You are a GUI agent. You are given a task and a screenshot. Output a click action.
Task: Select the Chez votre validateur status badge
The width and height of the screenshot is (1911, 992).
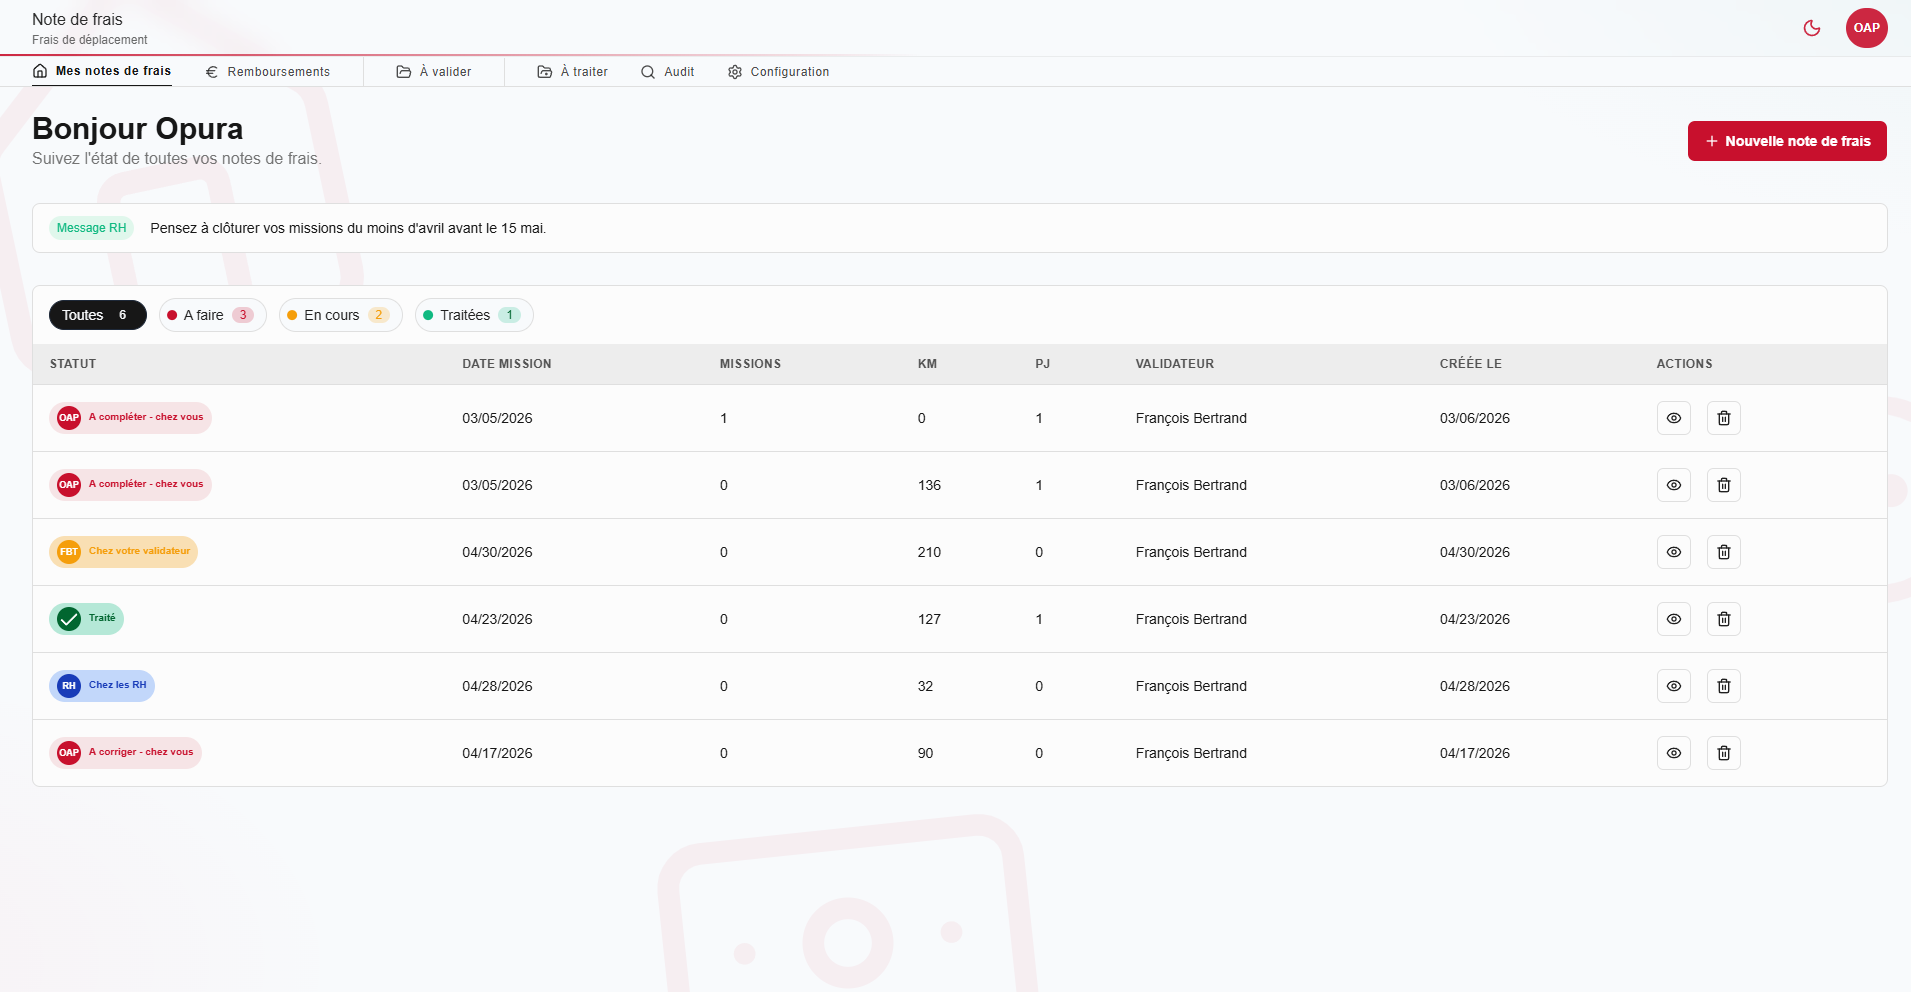coord(123,552)
